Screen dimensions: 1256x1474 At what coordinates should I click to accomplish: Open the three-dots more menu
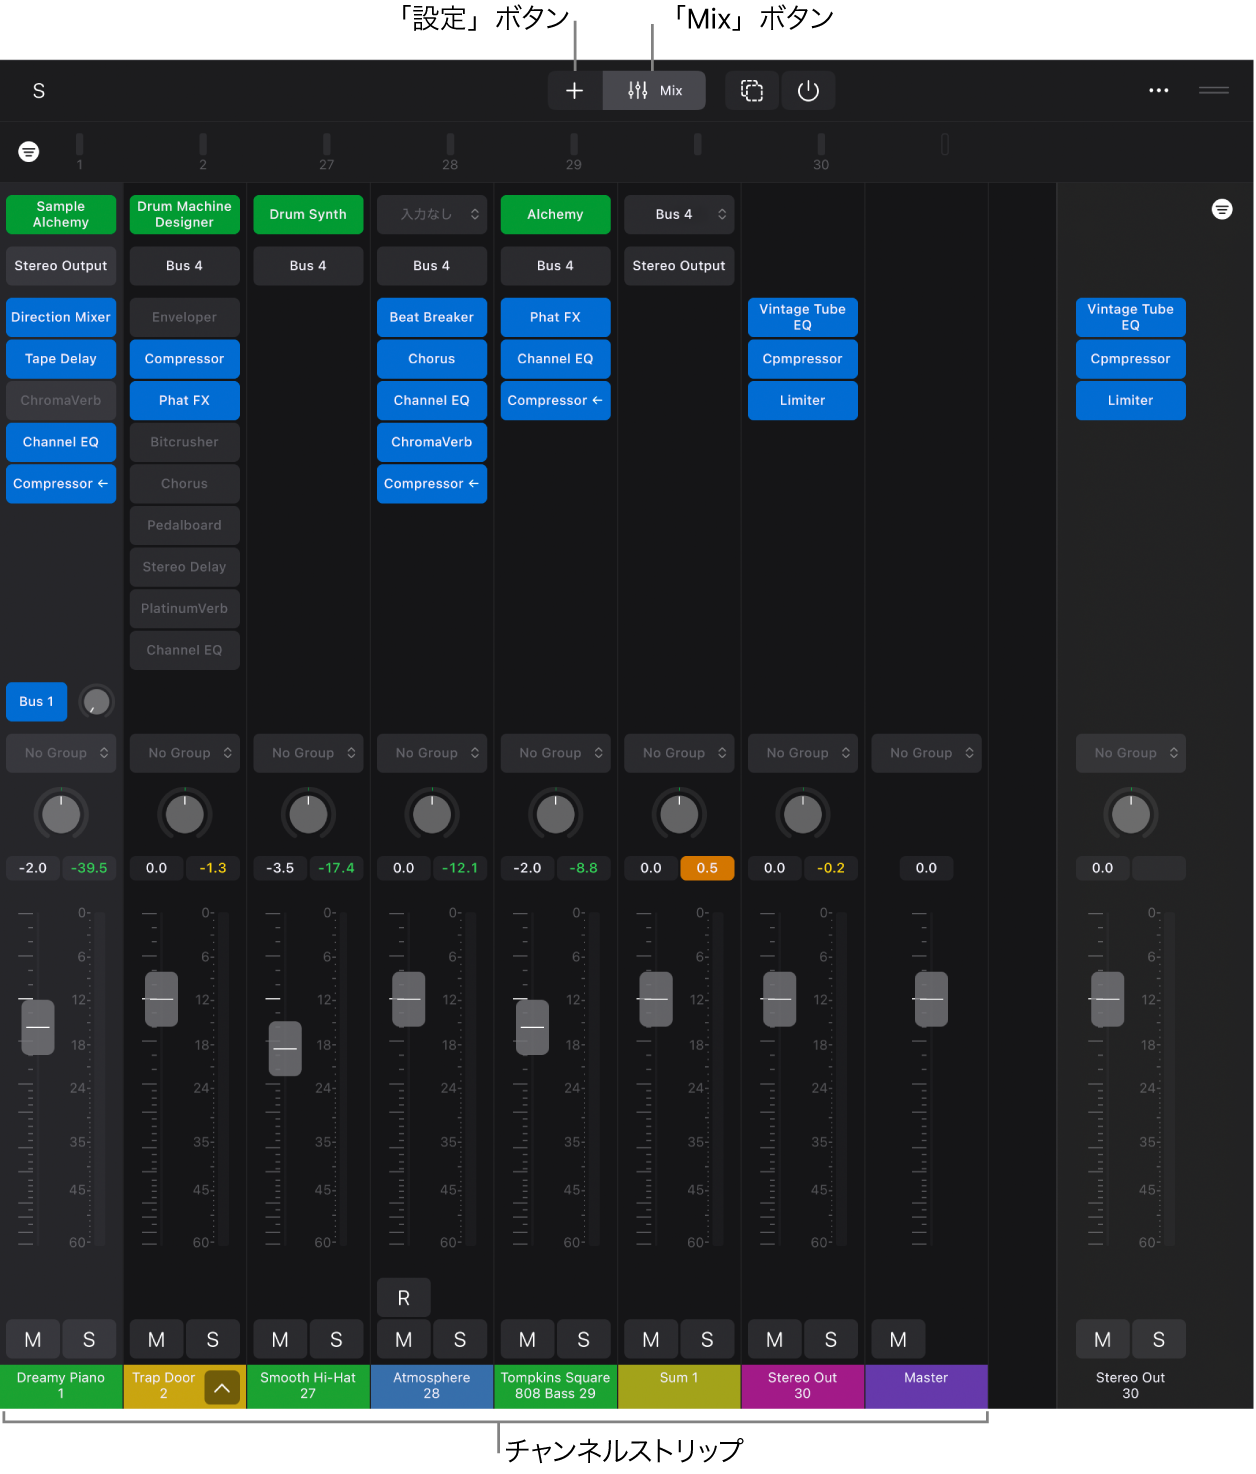(1158, 91)
